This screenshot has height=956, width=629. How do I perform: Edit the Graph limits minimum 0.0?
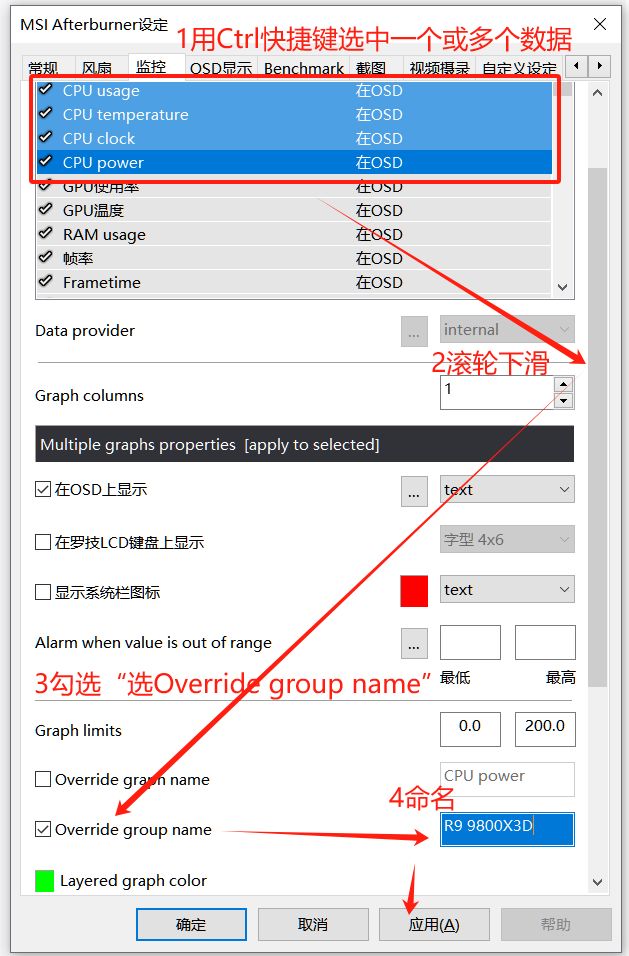pyautogui.click(x=471, y=729)
